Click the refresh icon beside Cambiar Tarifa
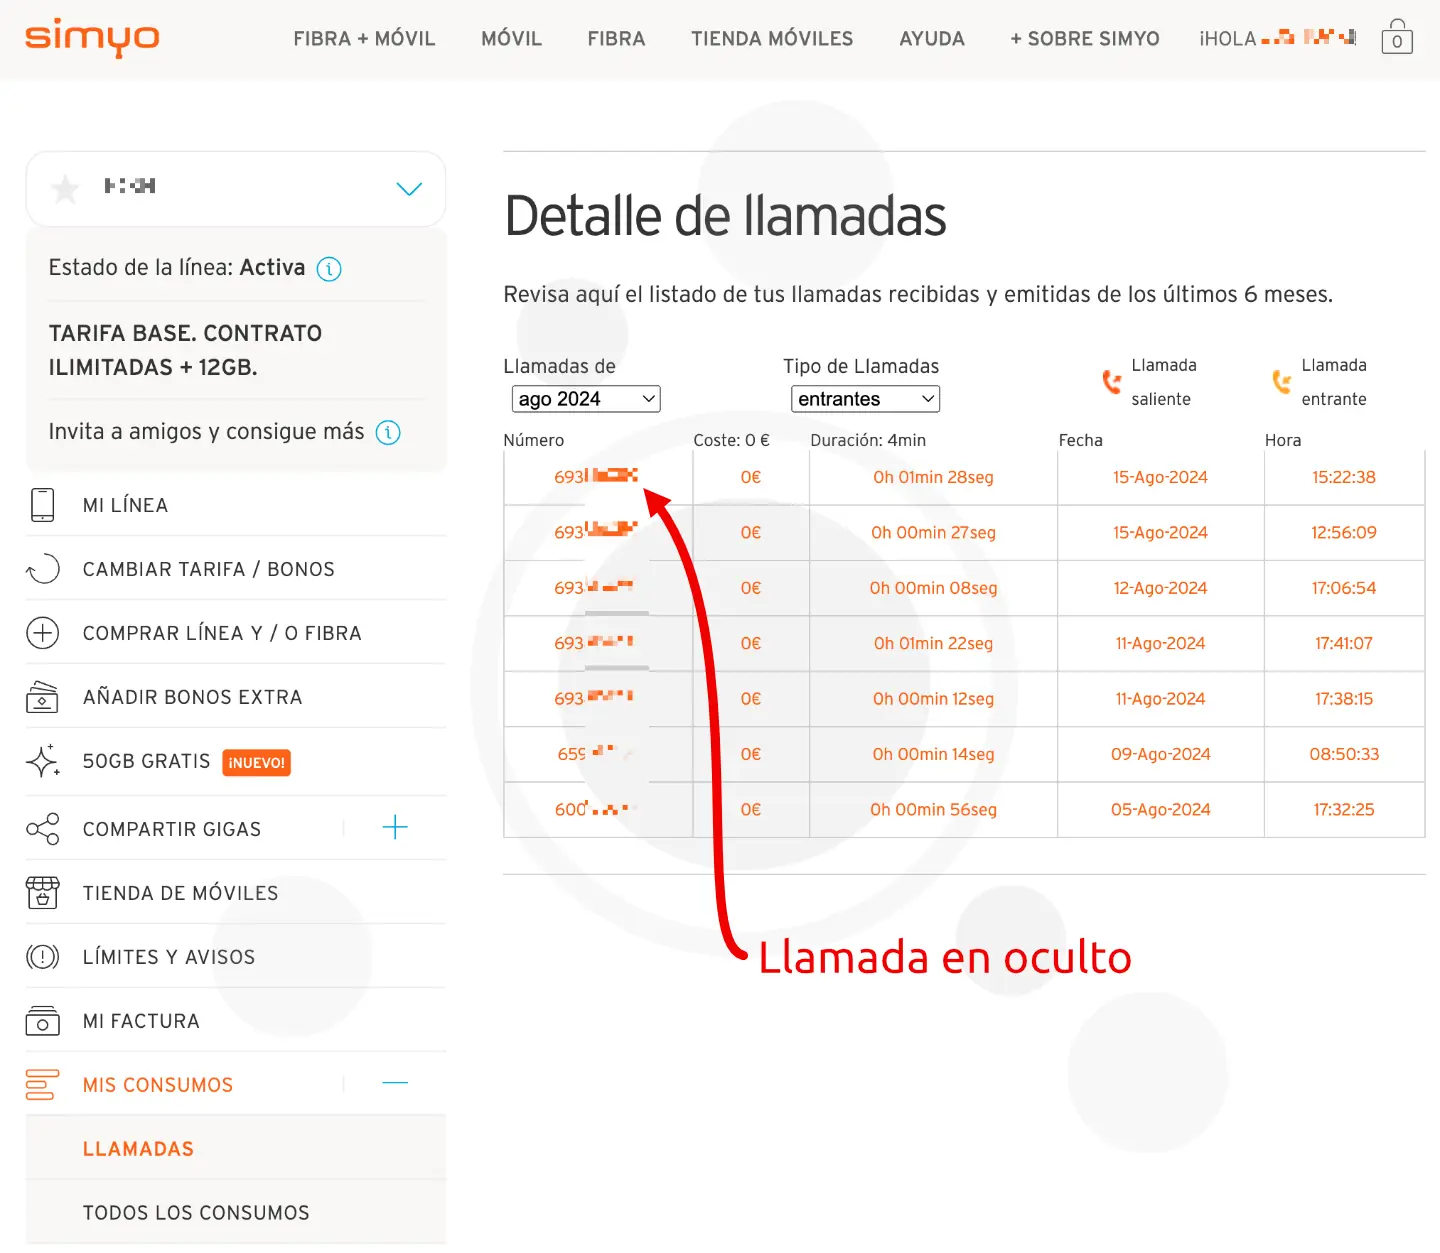This screenshot has width=1440, height=1253. (x=42, y=569)
